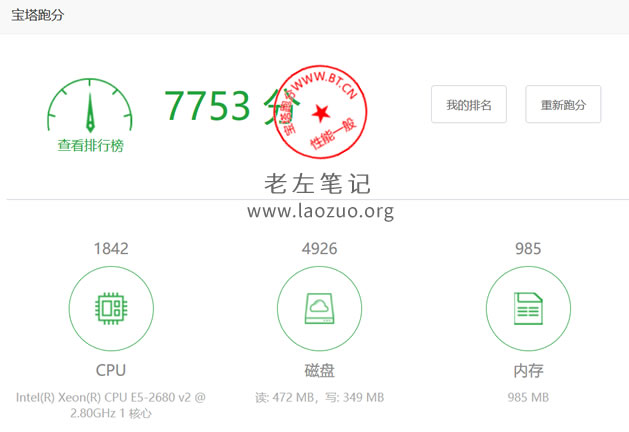Click the 重新跑分 button
The height and width of the screenshot is (432, 629).
point(563,104)
